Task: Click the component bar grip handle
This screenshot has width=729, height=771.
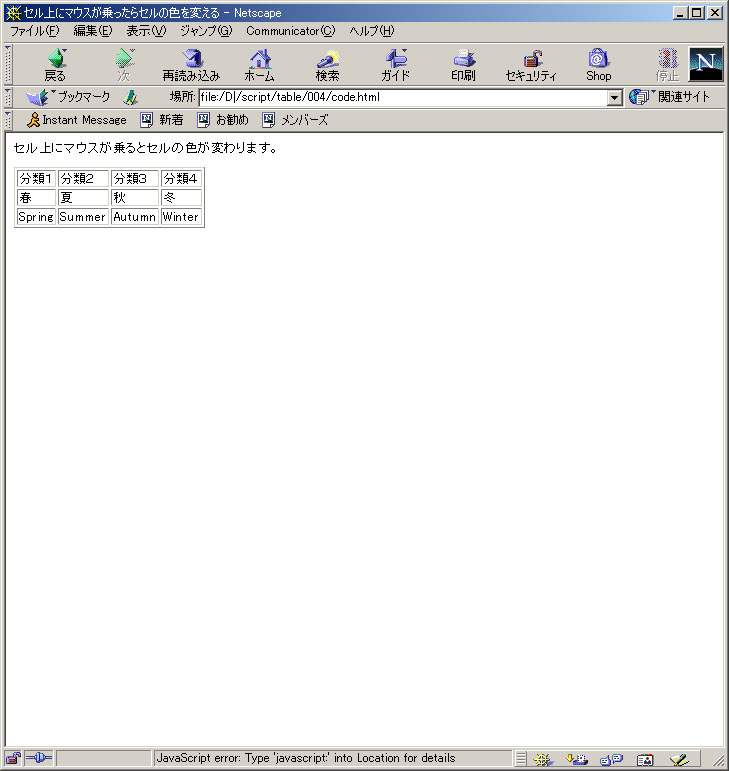Action: (x=521, y=759)
